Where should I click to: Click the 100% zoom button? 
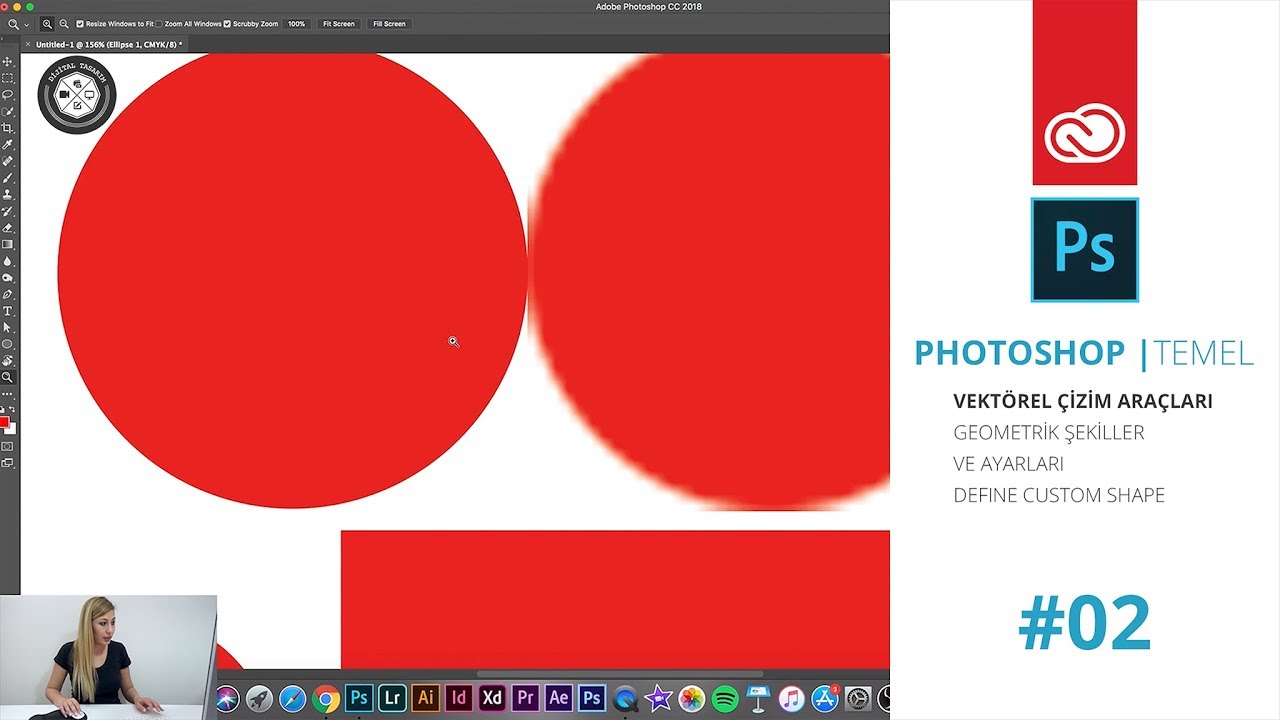point(296,23)
